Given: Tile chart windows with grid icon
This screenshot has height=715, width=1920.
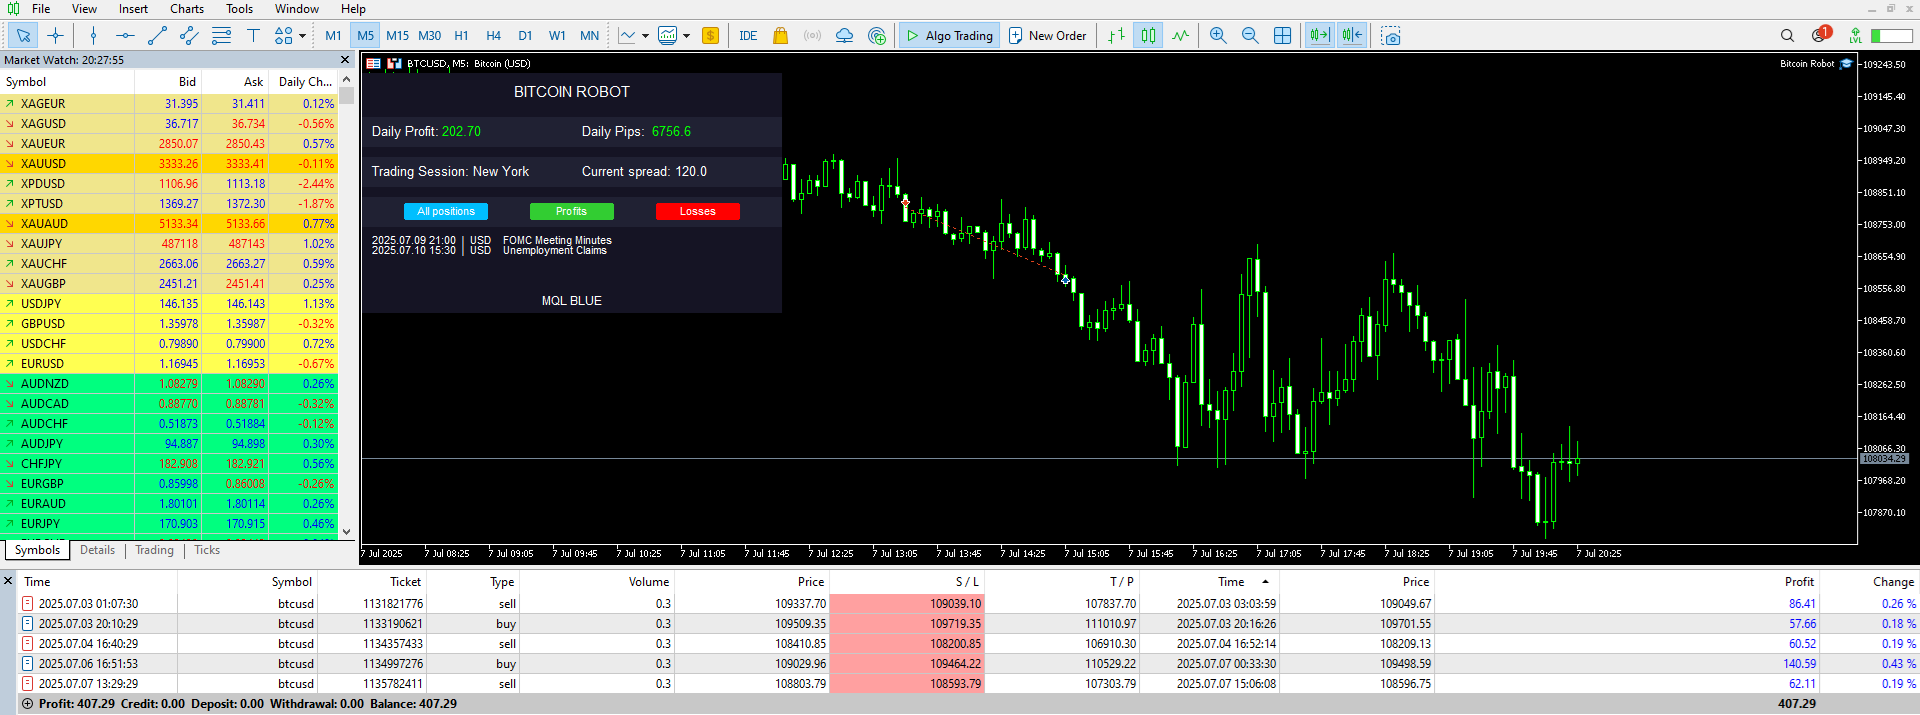Looking at the screenshot, I should 1282,36.
